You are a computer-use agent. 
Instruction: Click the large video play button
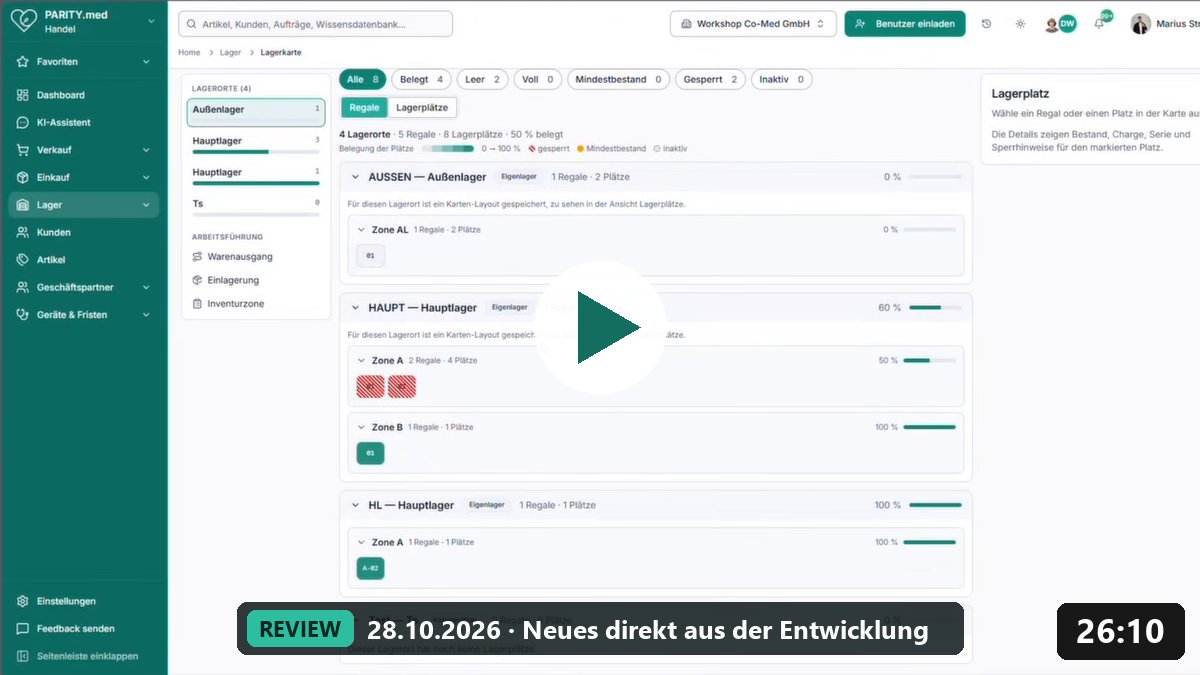click(x=600, y=327)
